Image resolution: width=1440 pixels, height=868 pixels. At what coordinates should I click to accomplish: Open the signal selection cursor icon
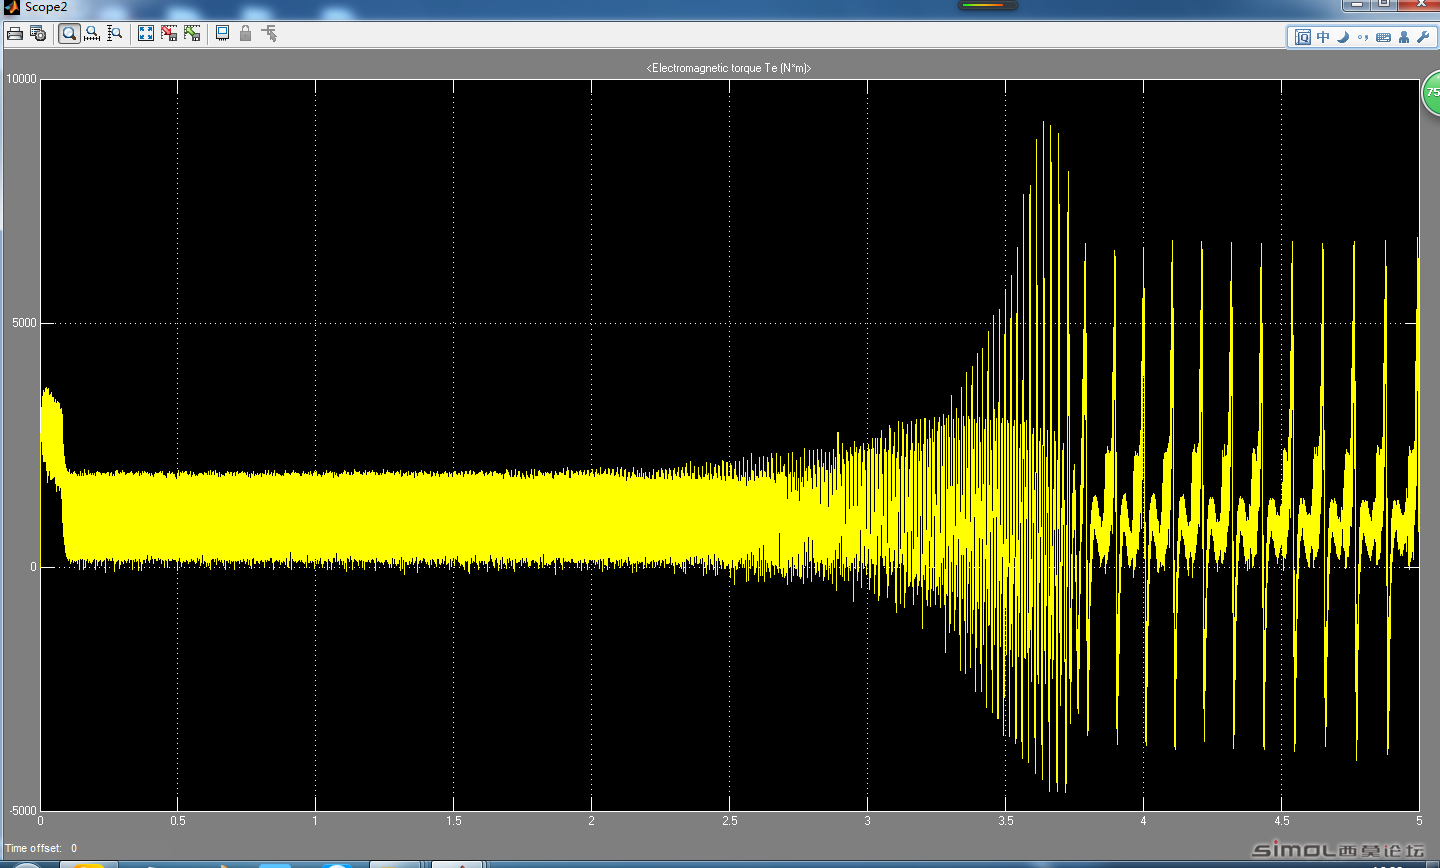269,34
